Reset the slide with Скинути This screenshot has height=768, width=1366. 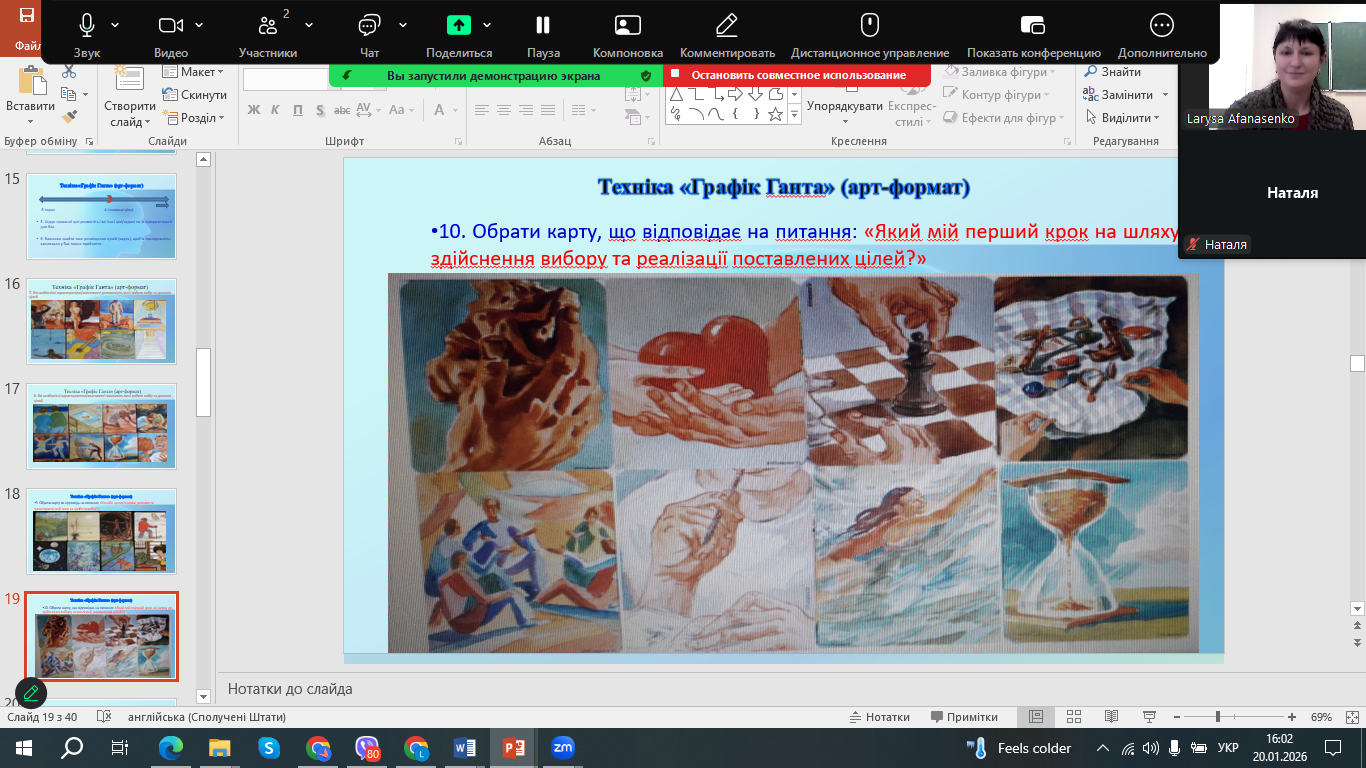coord(195,95)
